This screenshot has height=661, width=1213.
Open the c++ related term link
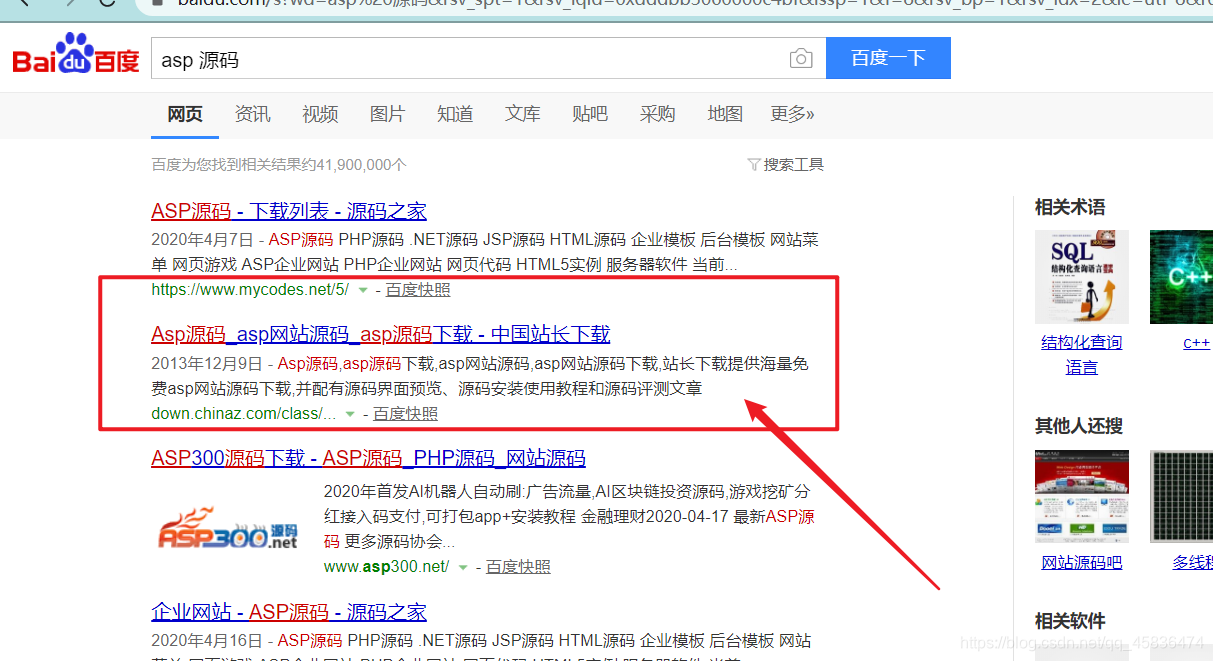(x=1196, y=342)
